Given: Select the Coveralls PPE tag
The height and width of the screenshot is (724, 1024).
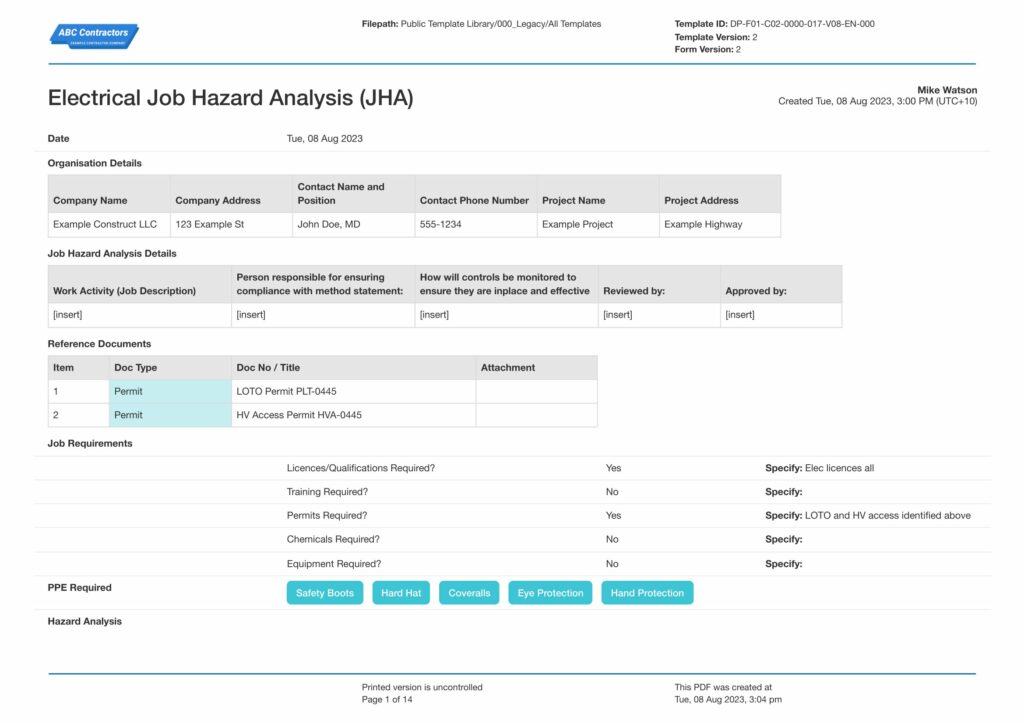Looking at the screenshot, I should pos(469,593).
